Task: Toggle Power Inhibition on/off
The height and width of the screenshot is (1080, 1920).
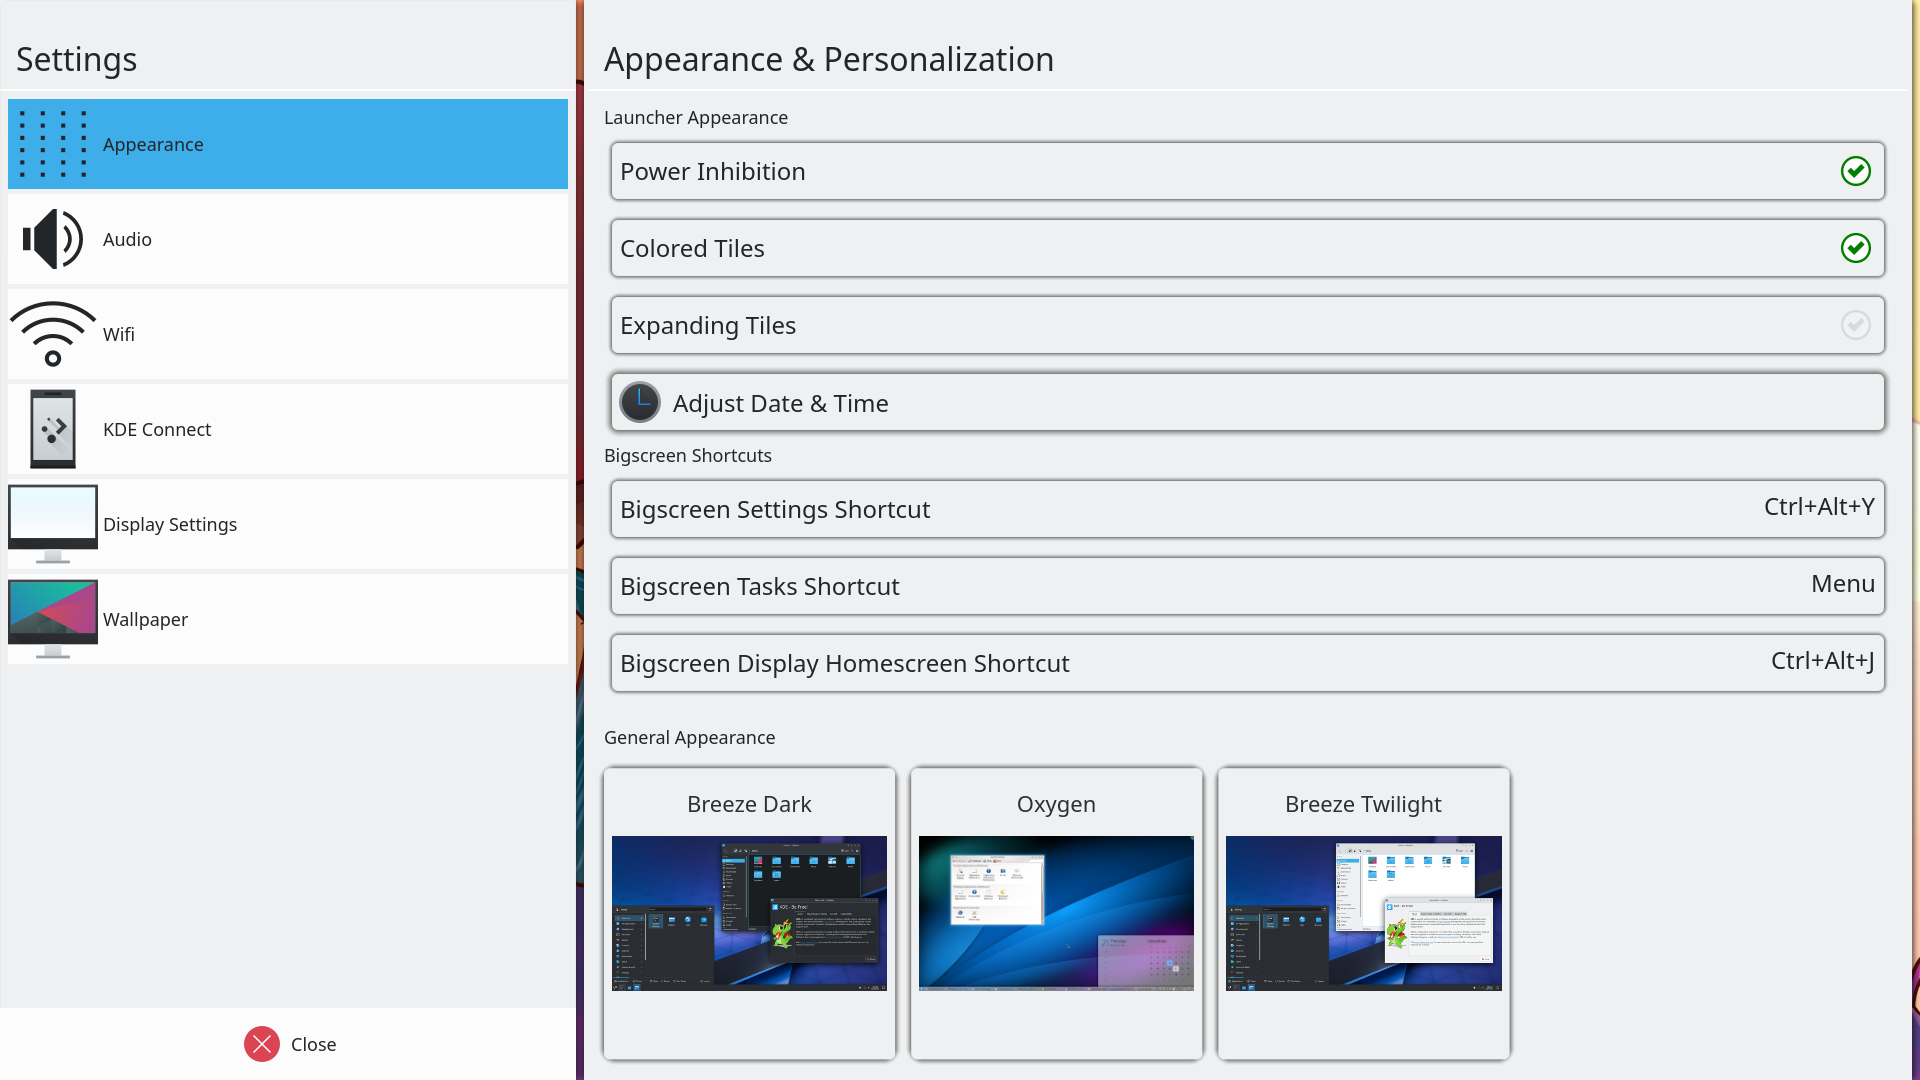Action: (1855, 170)
